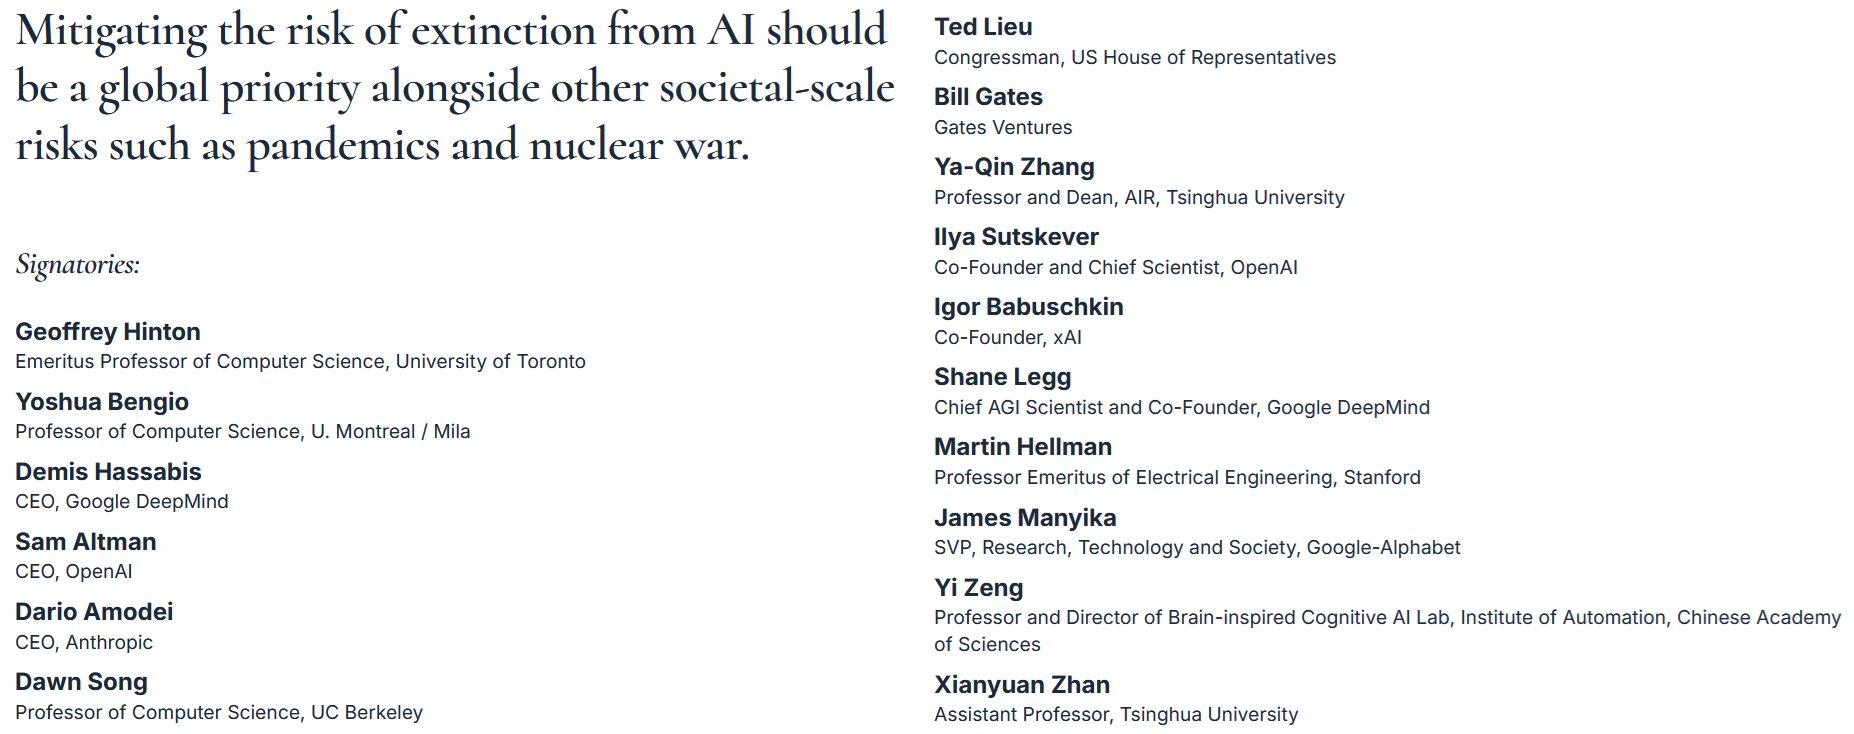Select the Bill Gates name
The width and height of the screenshot is (1854, 734).
point(988,97)
